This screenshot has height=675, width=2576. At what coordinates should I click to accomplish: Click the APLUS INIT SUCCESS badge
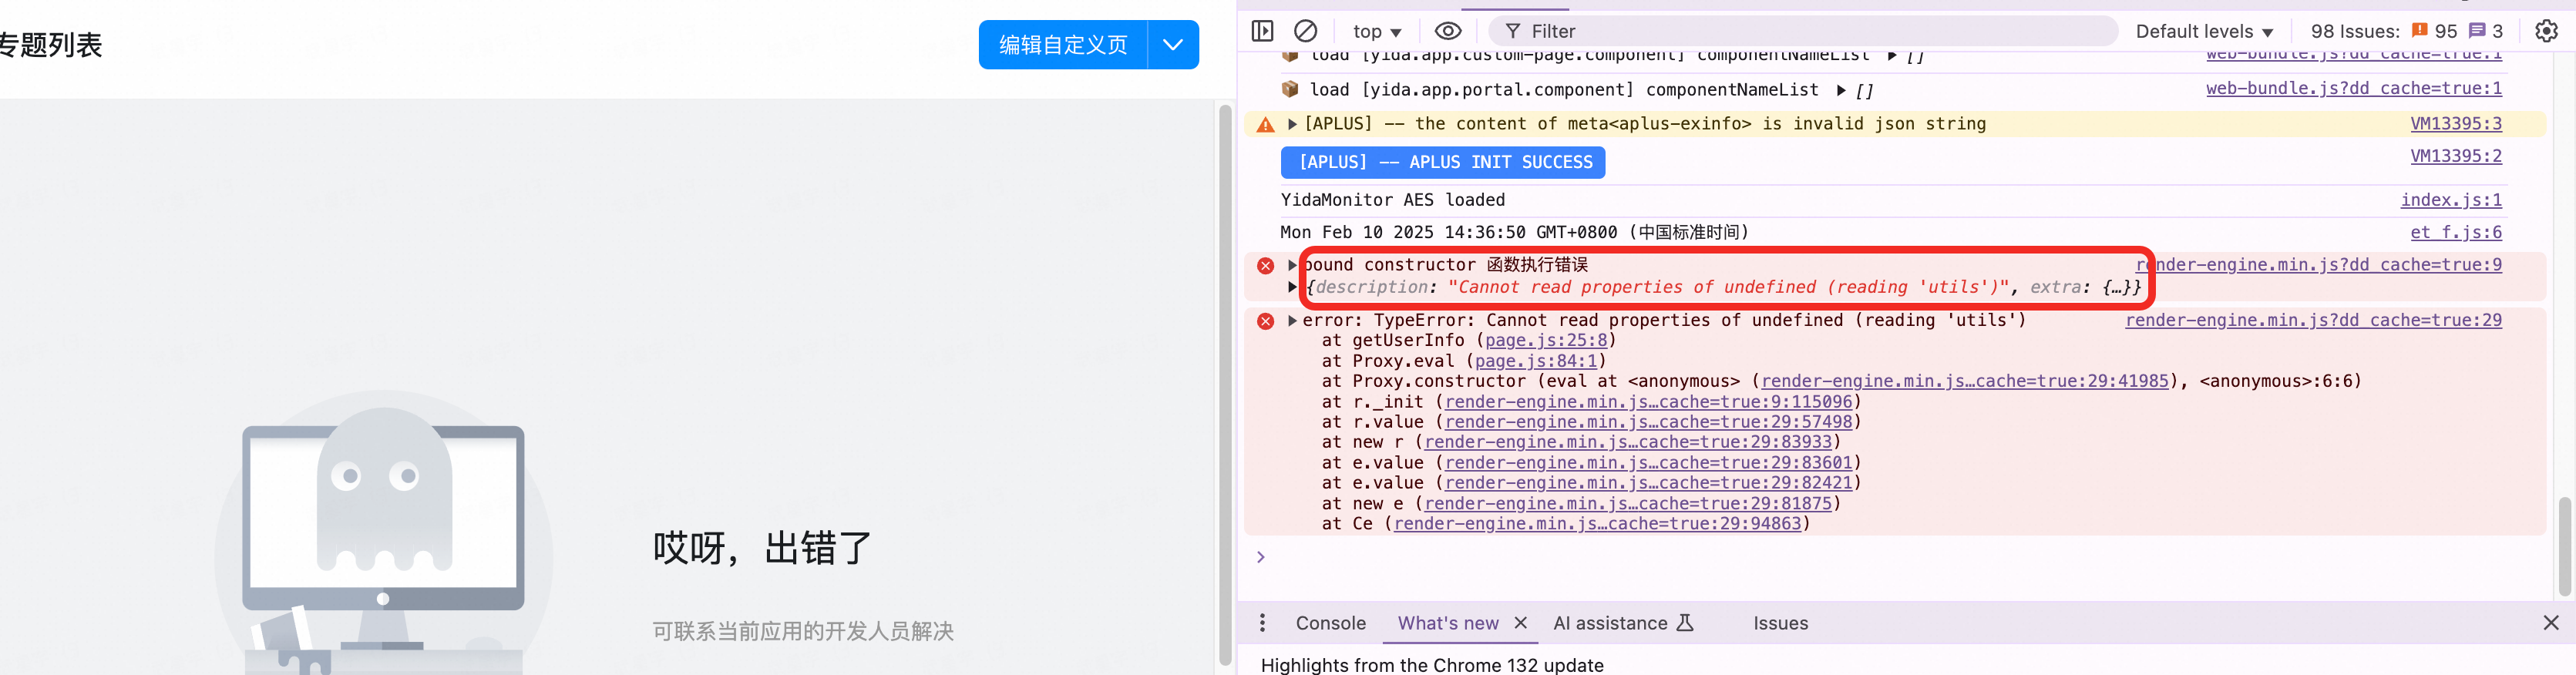(1443, 162)
